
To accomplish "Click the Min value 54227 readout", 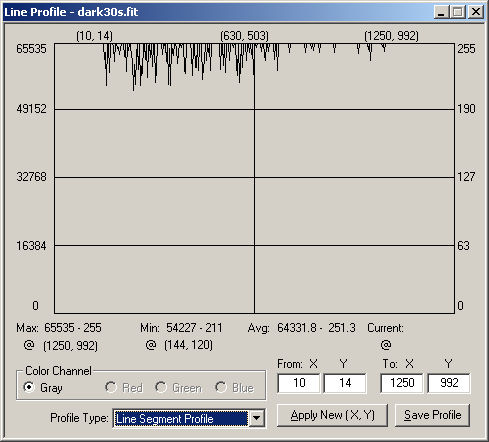I will click(x=181, y=328).
